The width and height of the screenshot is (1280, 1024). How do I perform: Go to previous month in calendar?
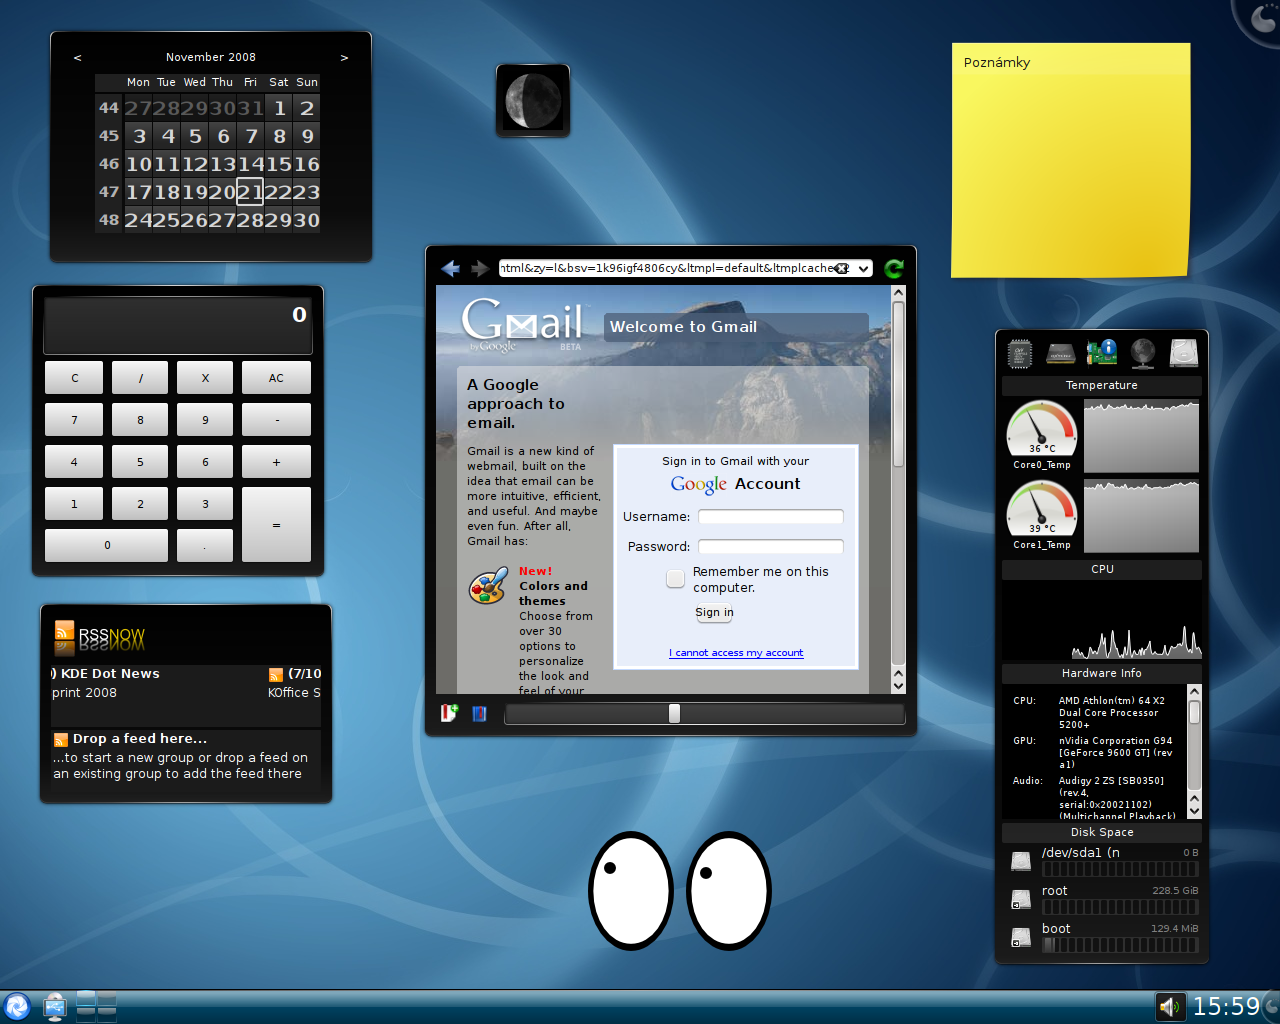point(77,58)
